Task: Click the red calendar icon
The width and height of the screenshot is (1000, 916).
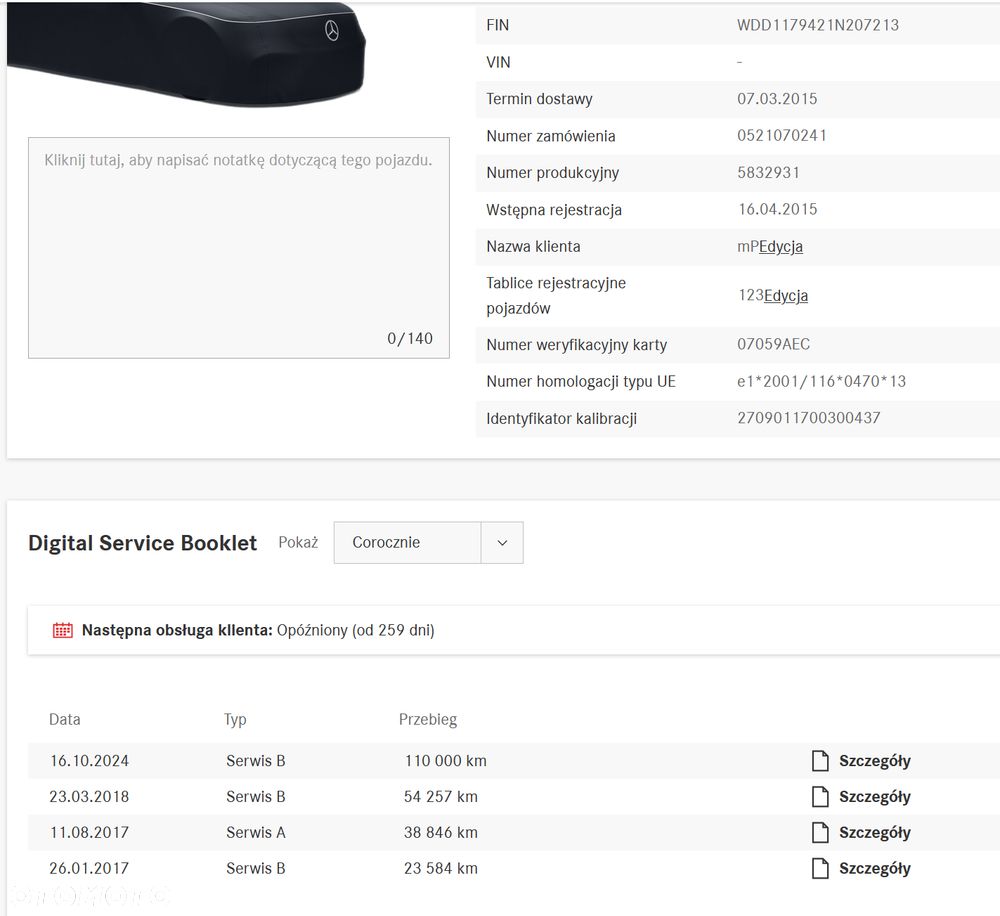Action: click(62, 630)
